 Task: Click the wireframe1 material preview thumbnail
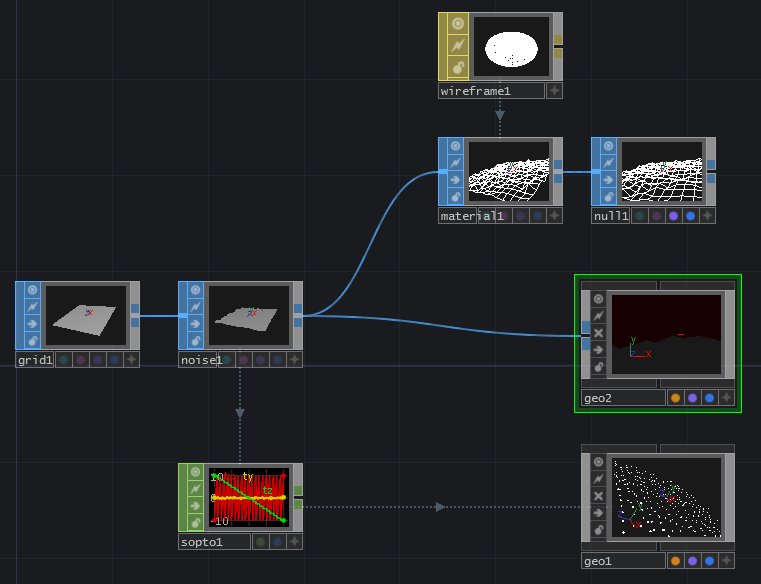511,47
